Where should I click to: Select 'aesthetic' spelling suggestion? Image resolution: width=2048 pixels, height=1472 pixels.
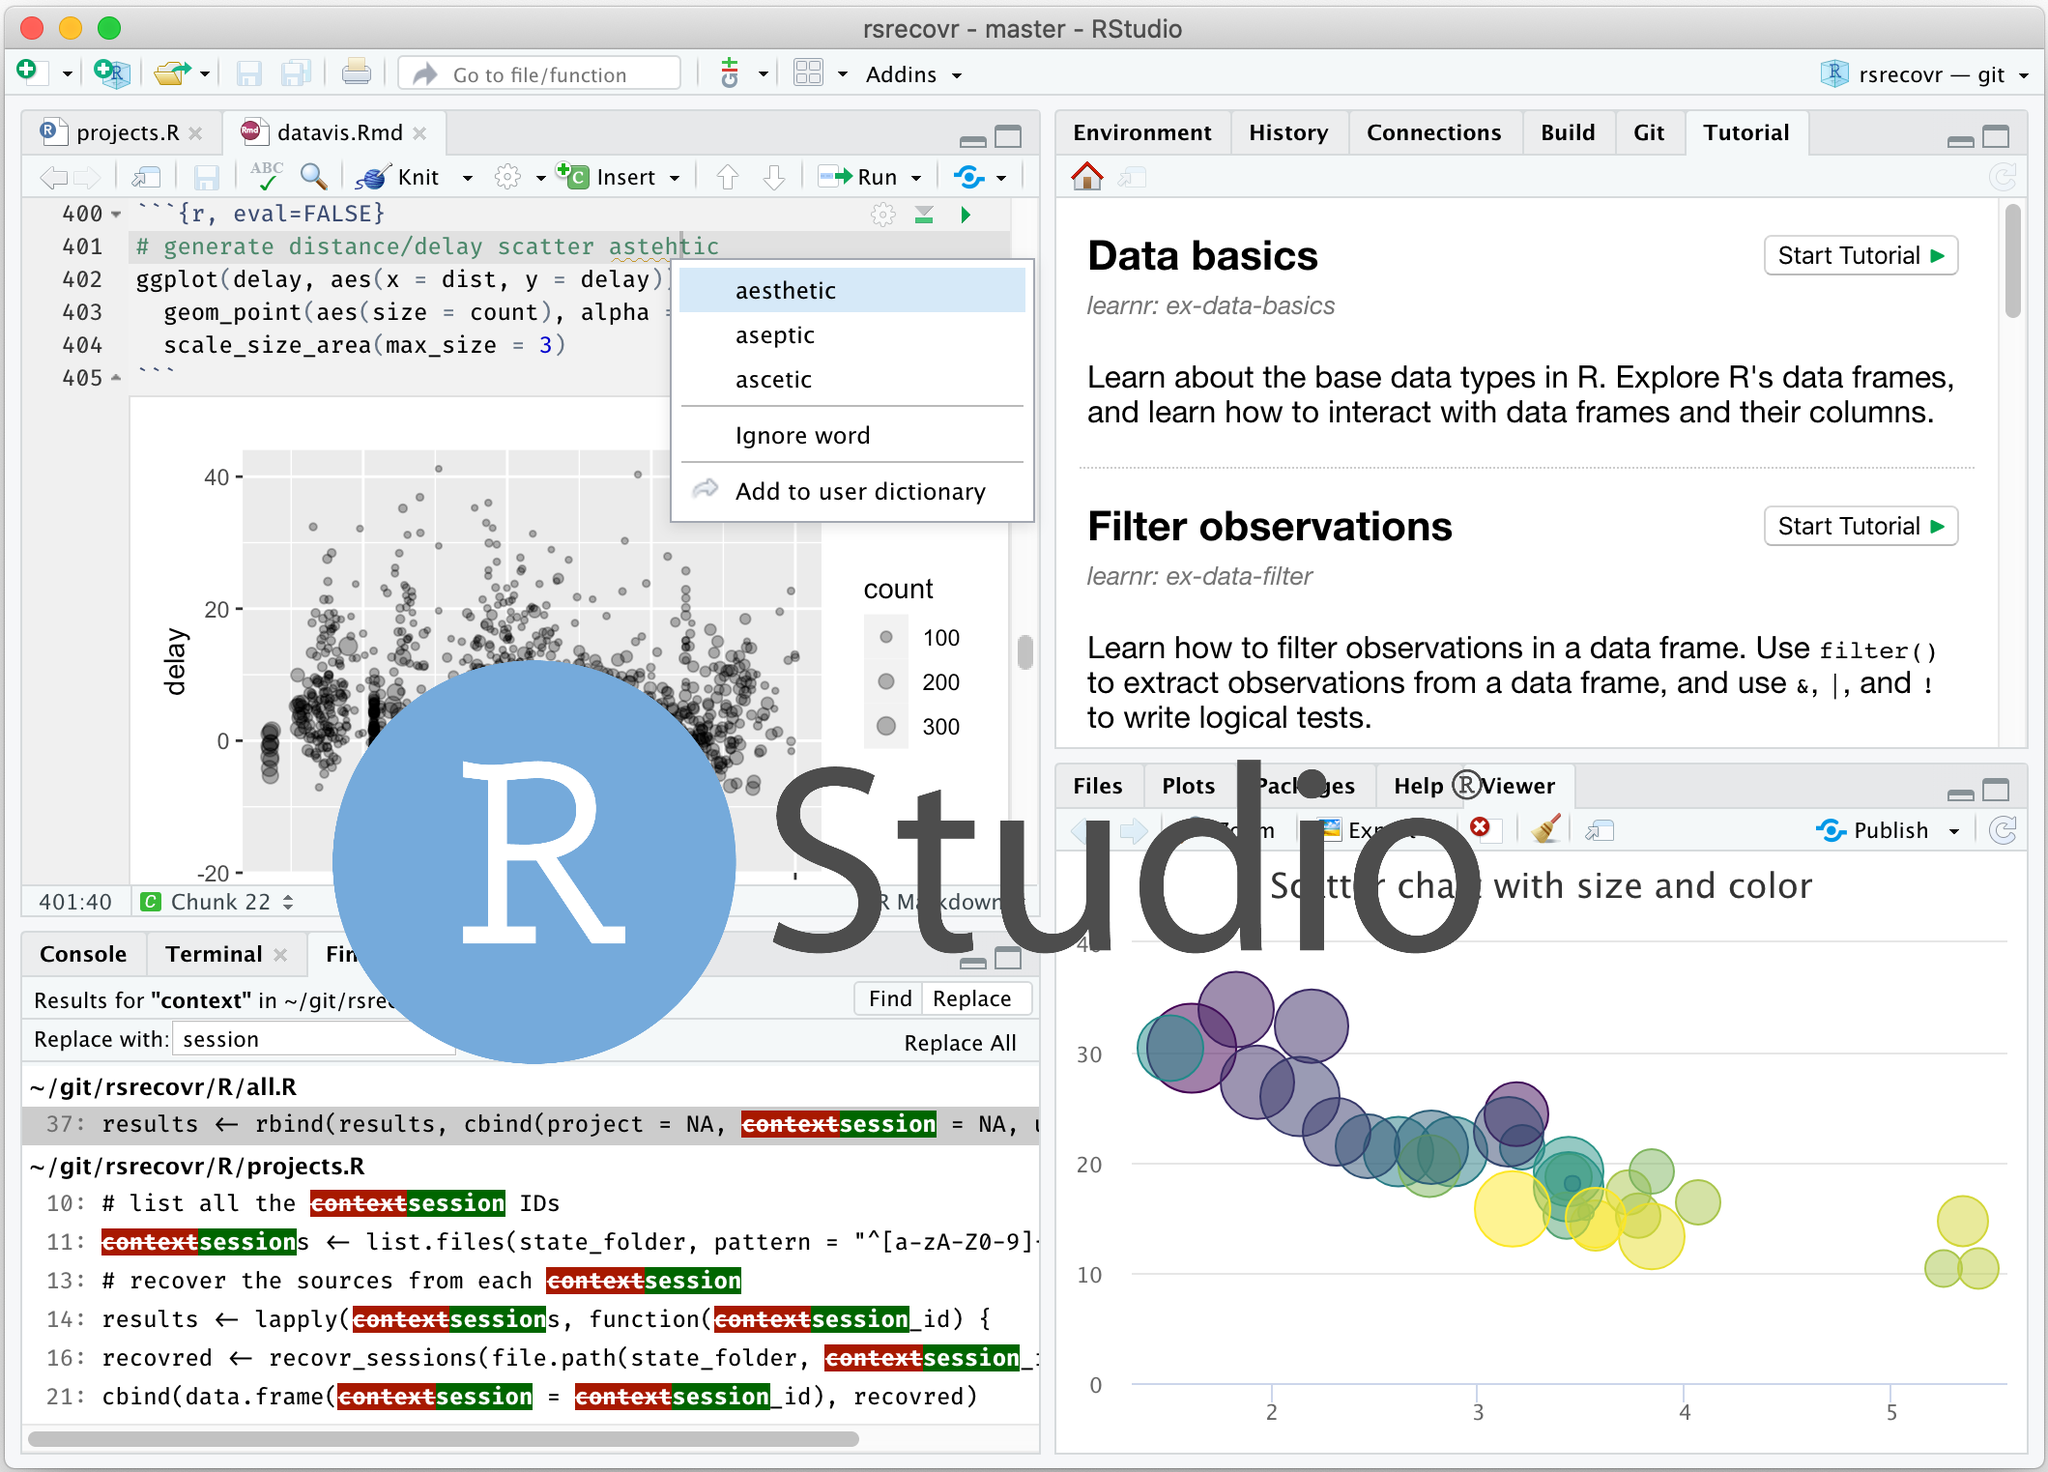tap(852, 290)
